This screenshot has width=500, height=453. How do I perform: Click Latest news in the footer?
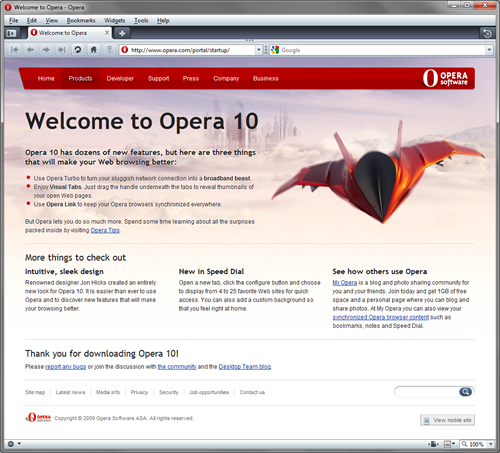click(70, 392)
